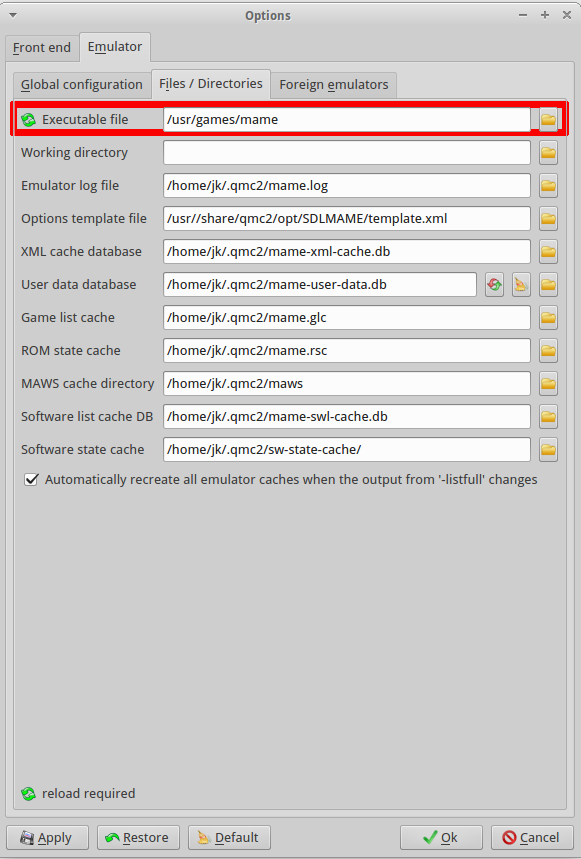Viewport: 581px width, 859px height.
Task: Click the User data database broom icon
Action: click(x=521, y=284)
